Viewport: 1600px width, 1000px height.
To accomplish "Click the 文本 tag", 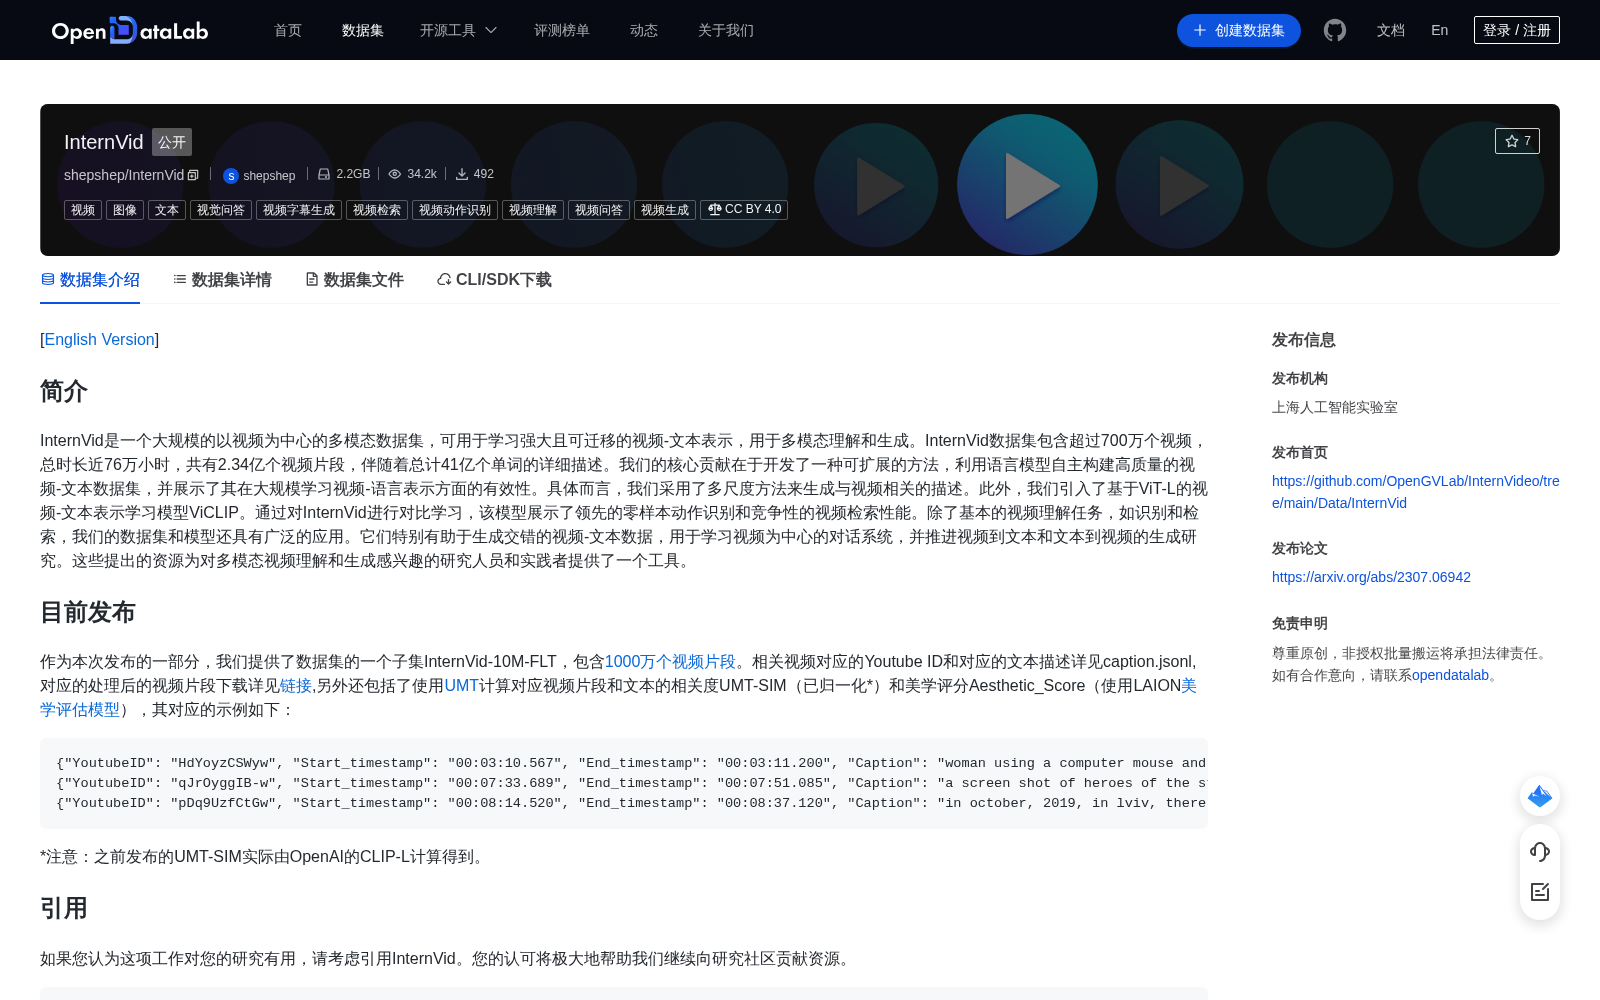I will tap(167, 210).
